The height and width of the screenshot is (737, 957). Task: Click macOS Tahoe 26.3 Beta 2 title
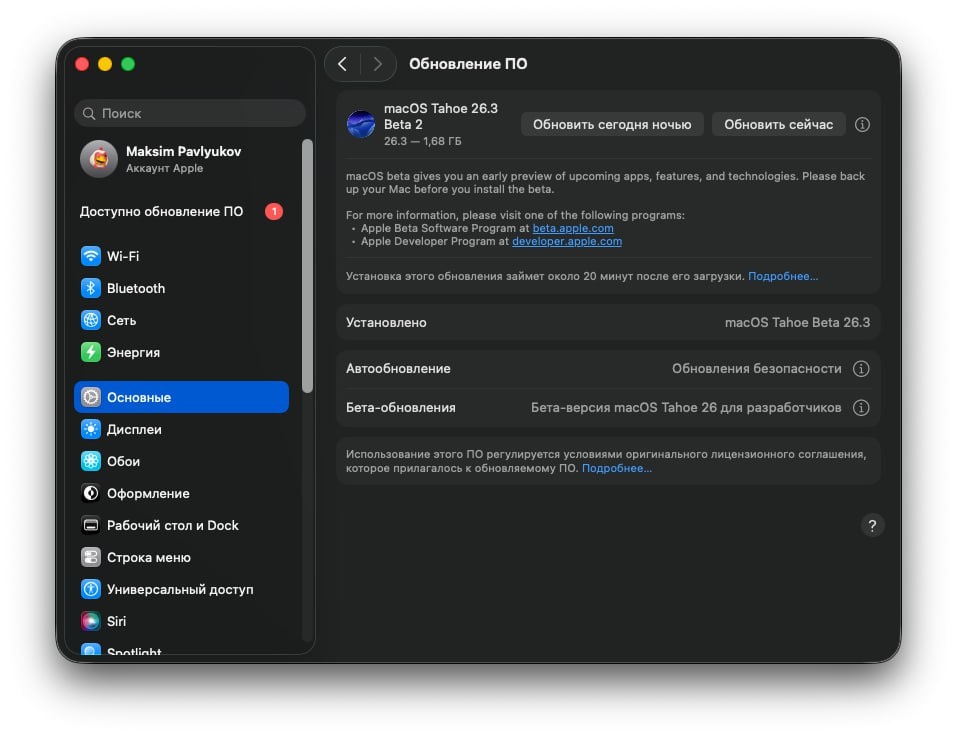tap(441, 117)
